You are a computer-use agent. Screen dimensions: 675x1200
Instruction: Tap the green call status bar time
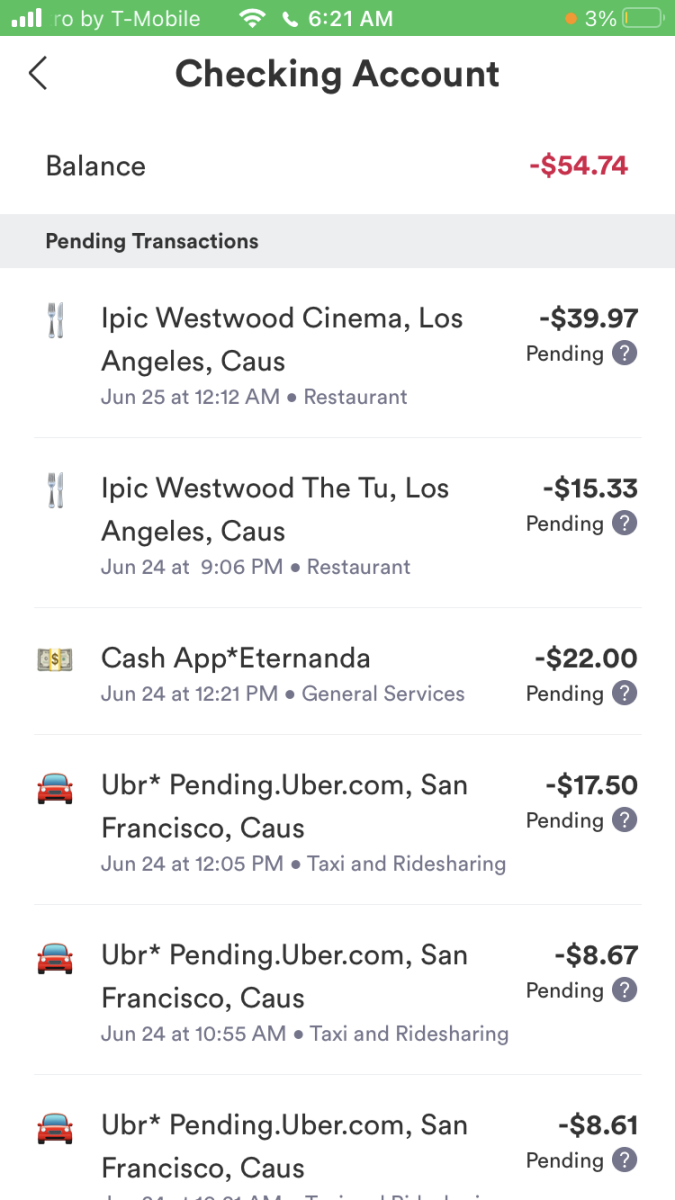coord(350,18)
